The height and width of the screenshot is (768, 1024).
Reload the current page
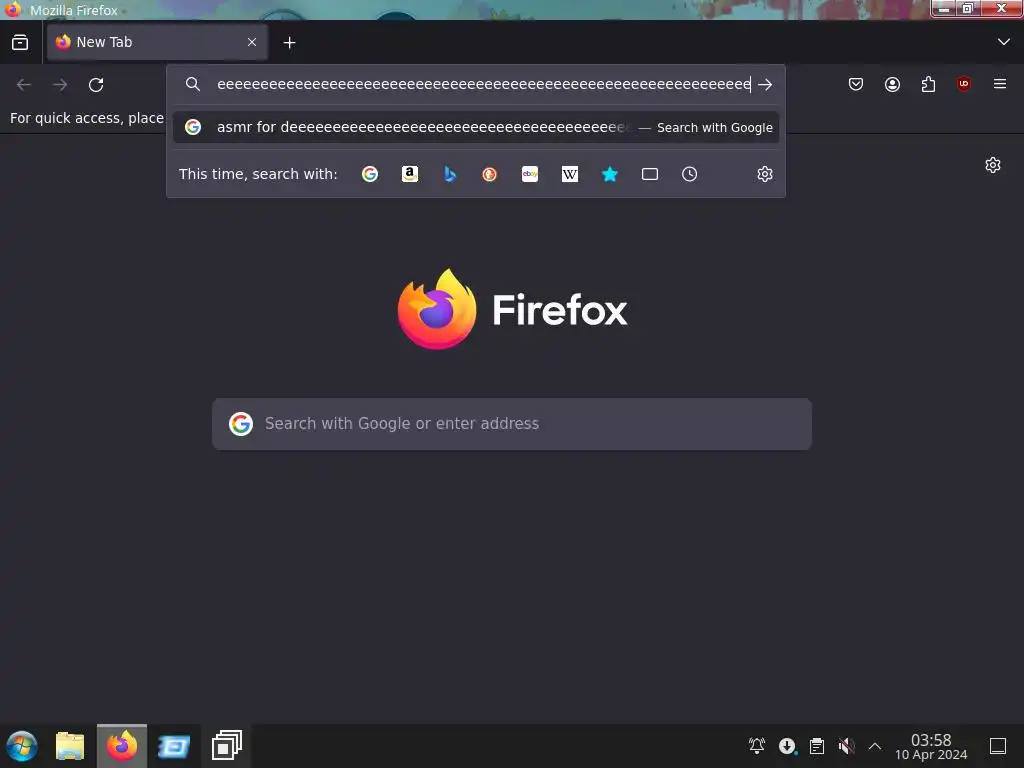(x=96, y=85)
